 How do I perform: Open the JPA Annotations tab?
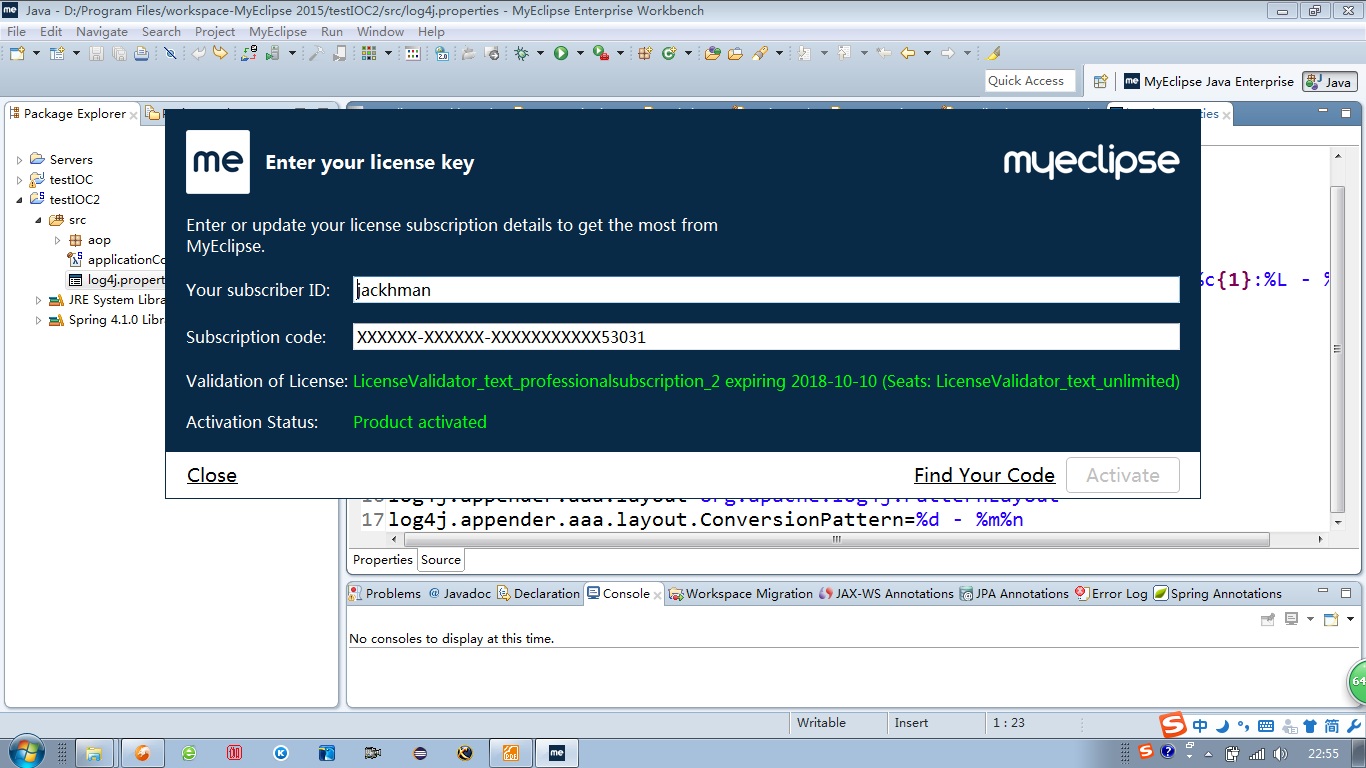click(x=1014, y=593)
